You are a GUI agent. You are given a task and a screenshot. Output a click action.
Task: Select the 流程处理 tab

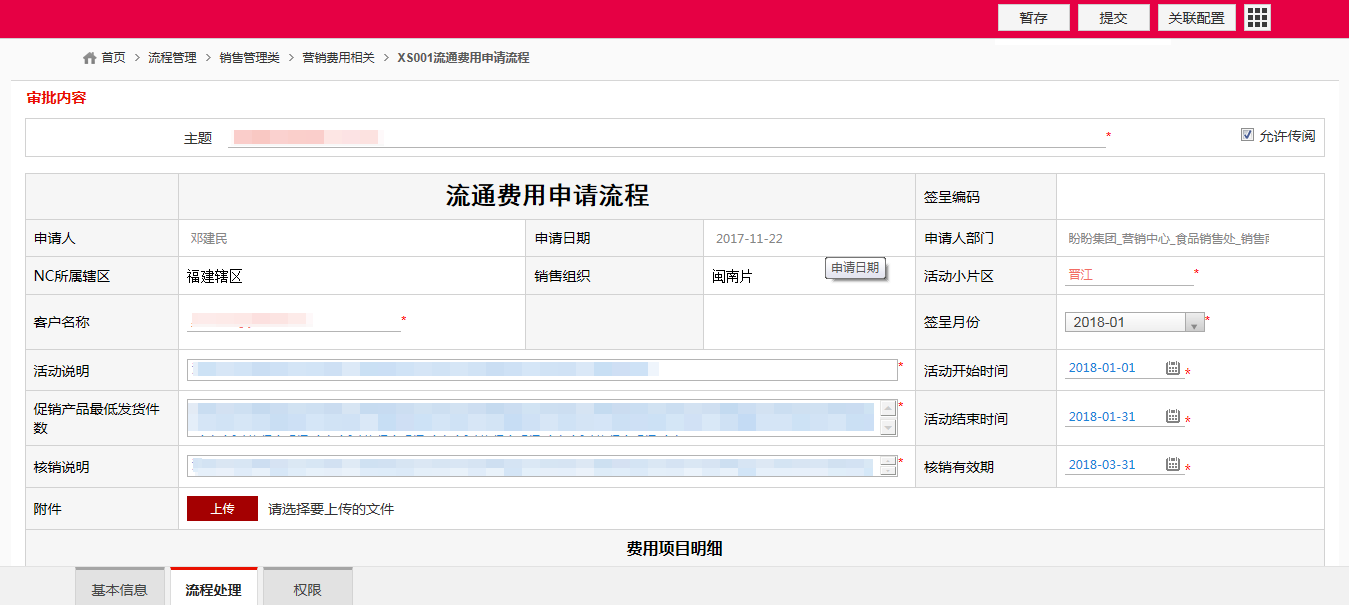tap(213, 590)
